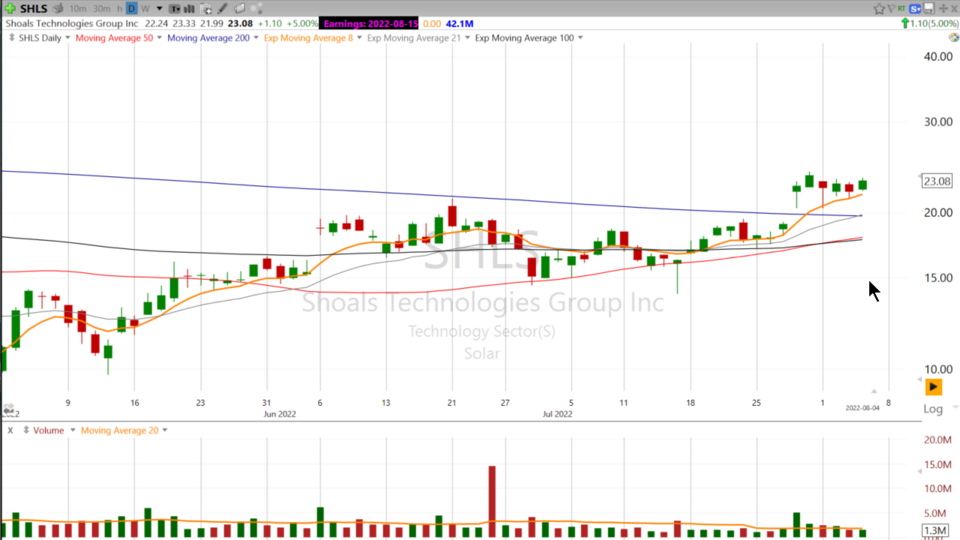Click the Earnings: 2022-08-15 label
Viewport: 960px width, 540px height.
point(370,23)
